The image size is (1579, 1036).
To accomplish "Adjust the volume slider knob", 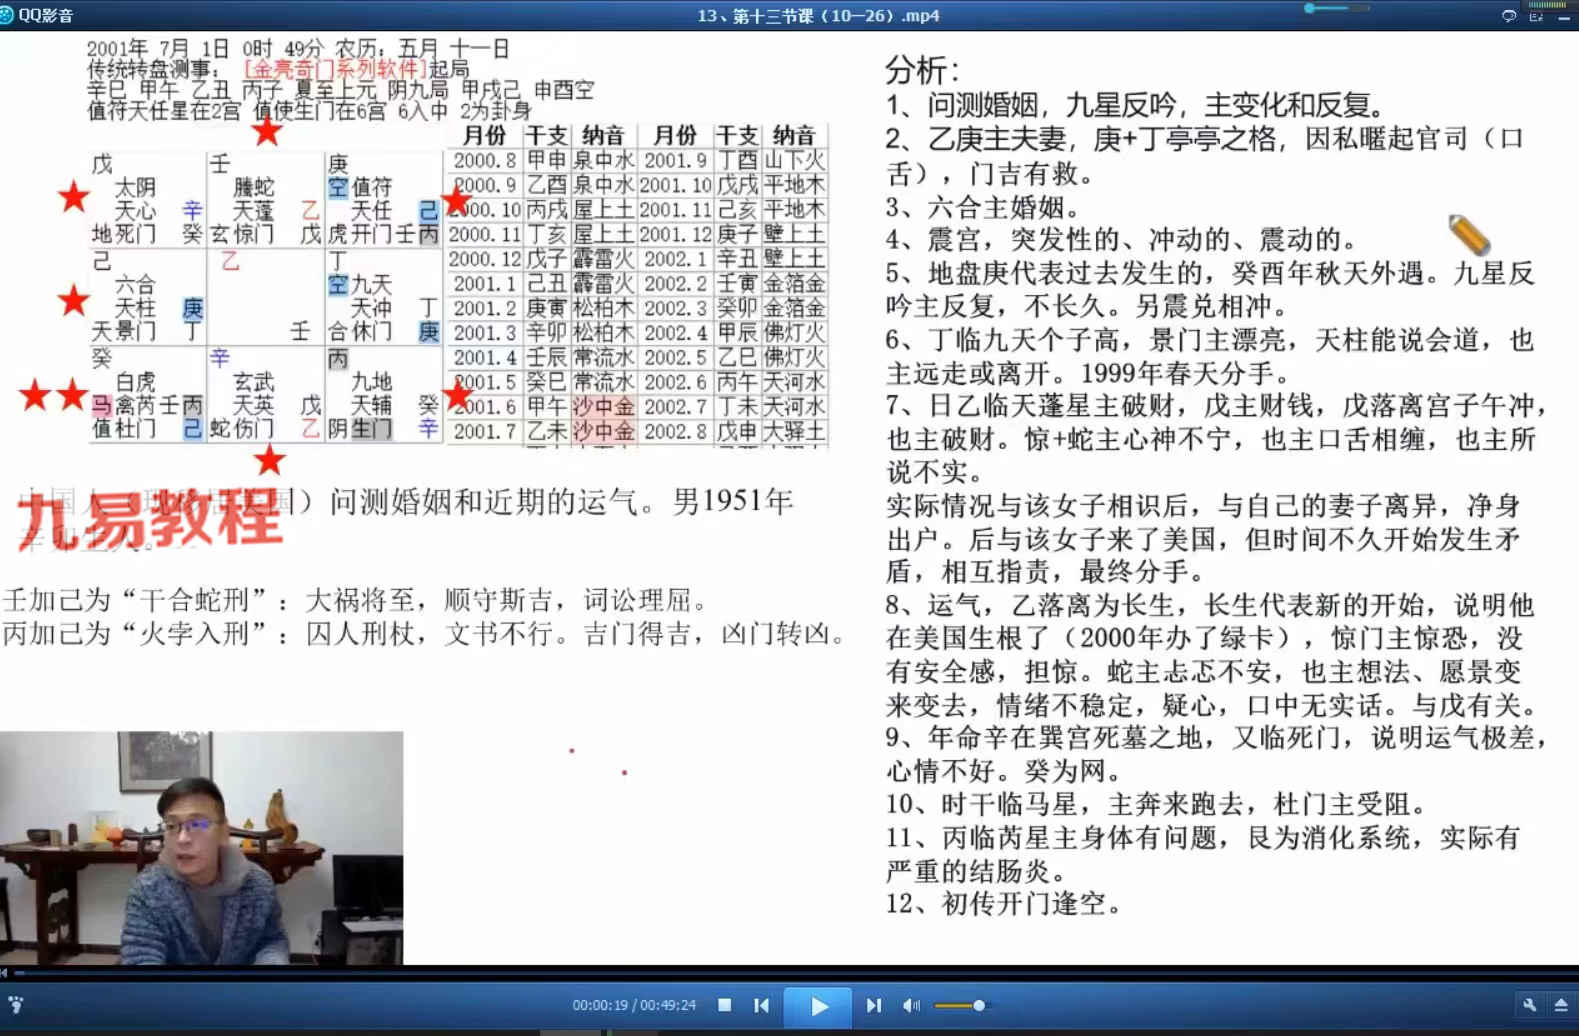I will pos(979,1005).
